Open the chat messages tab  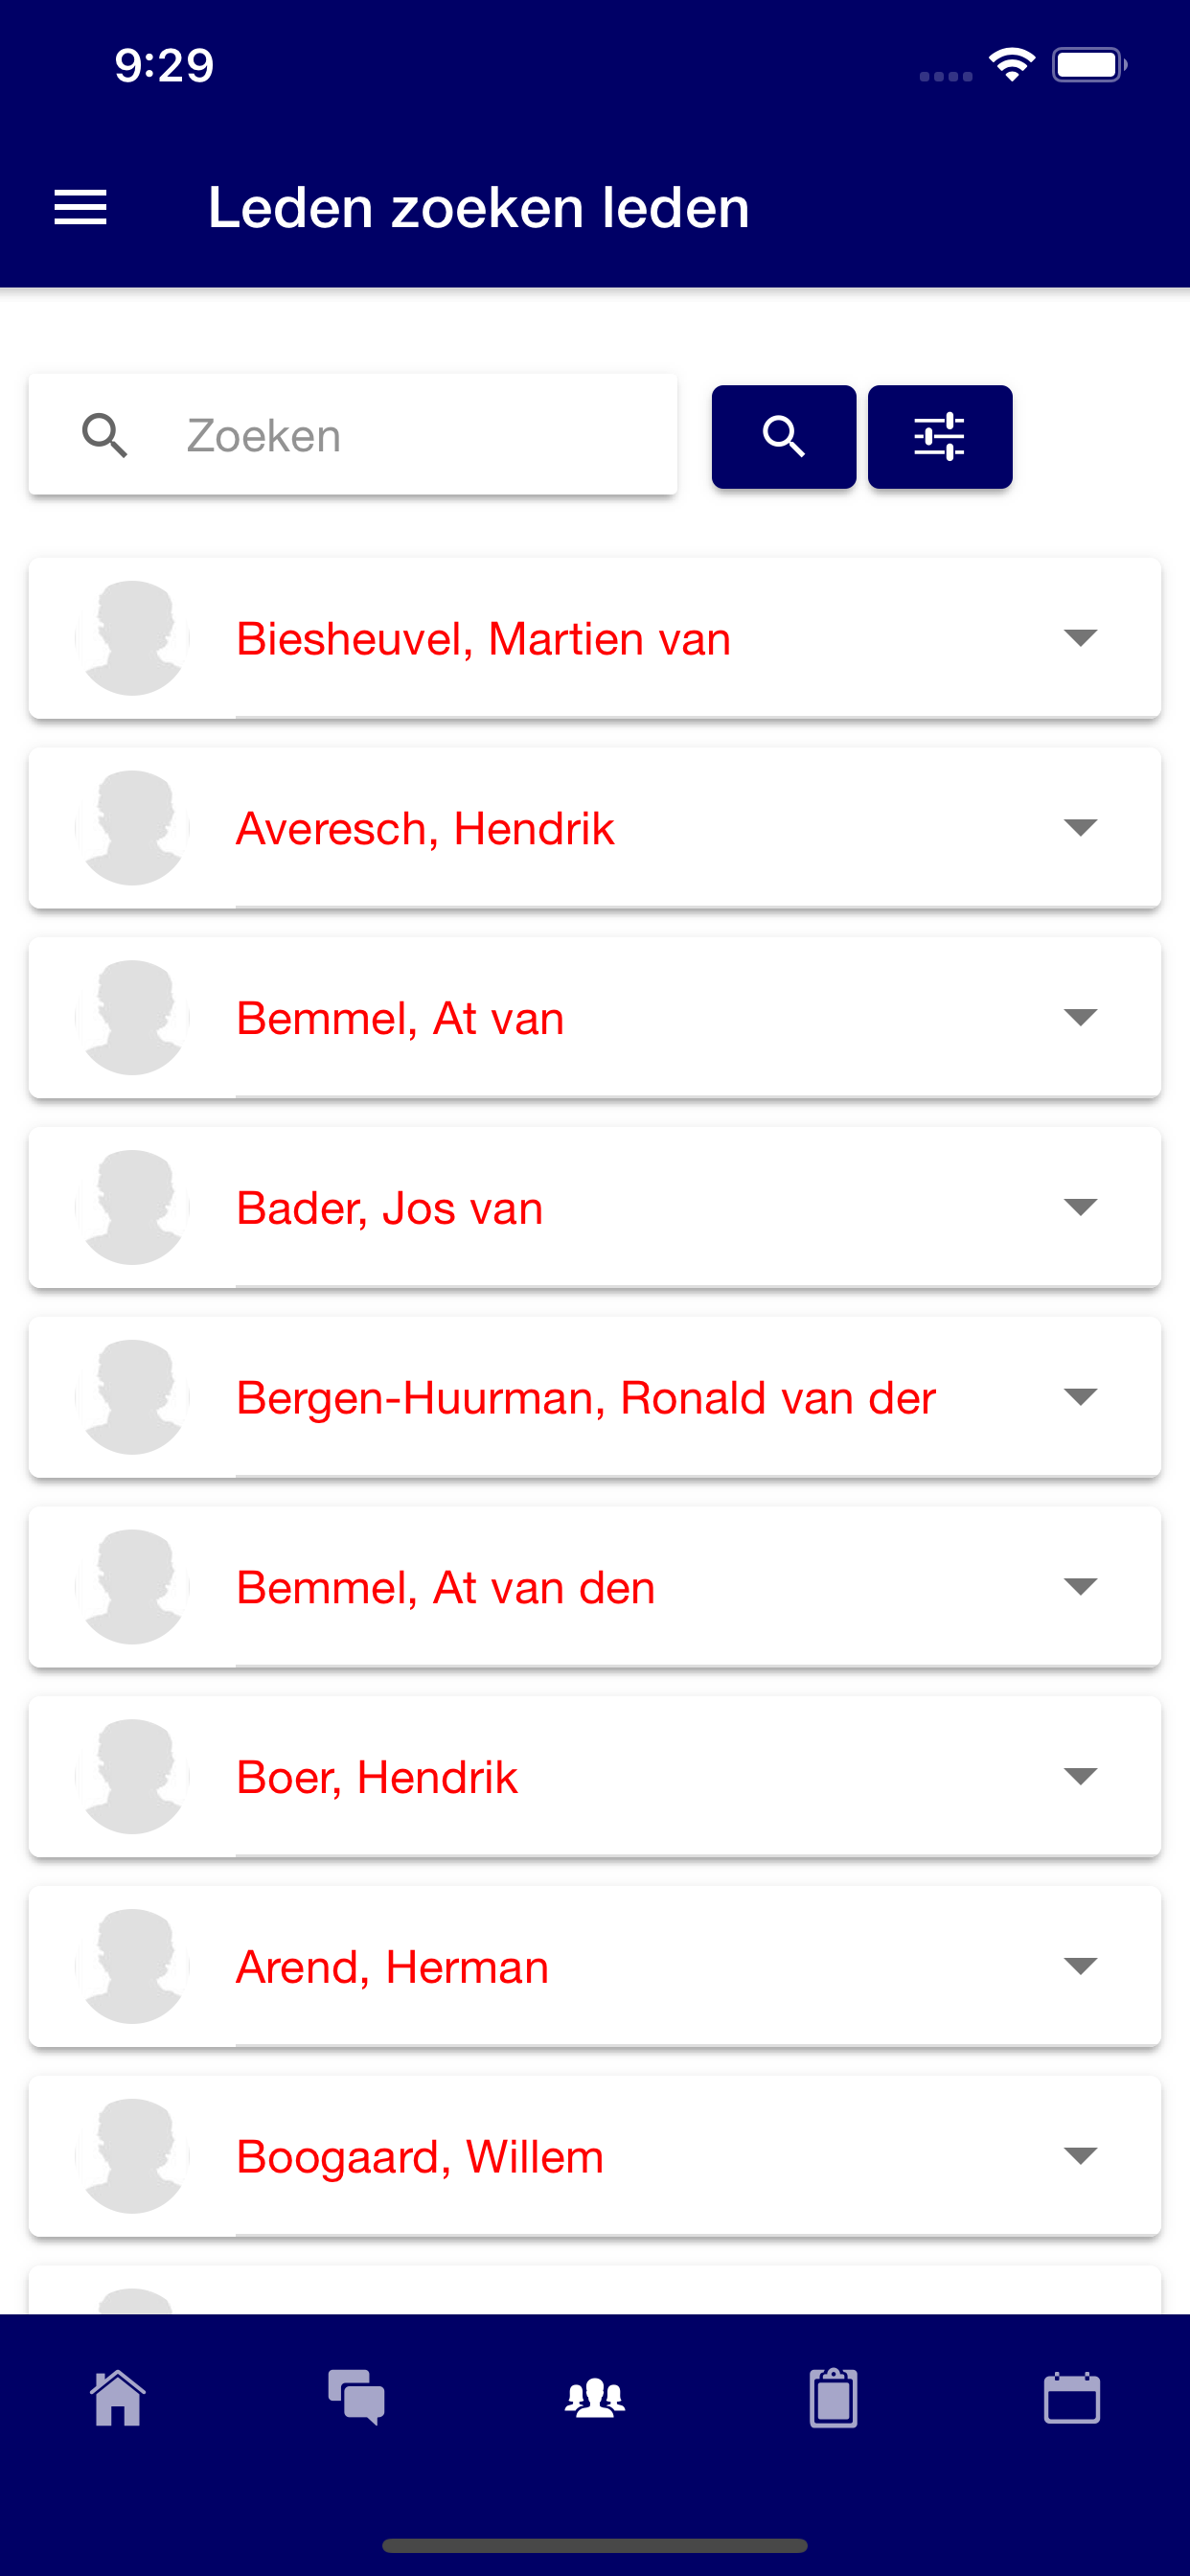click(357, 2398)
